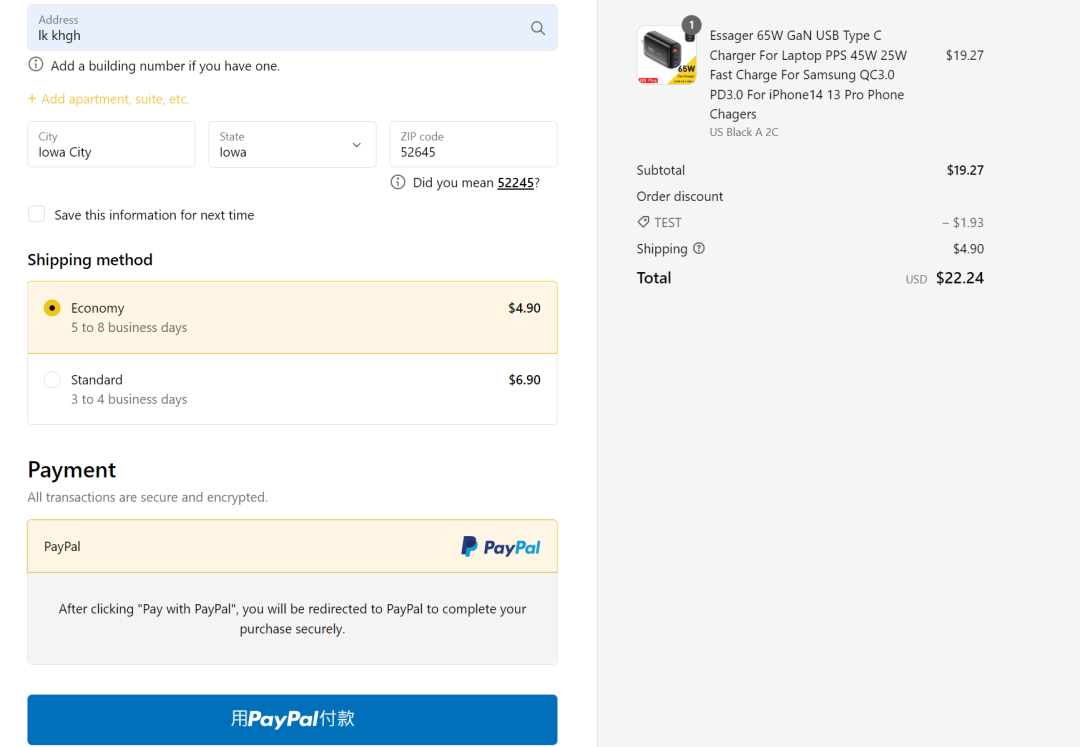Click the Essager 65W charger product title

click(x=806, y=75)
